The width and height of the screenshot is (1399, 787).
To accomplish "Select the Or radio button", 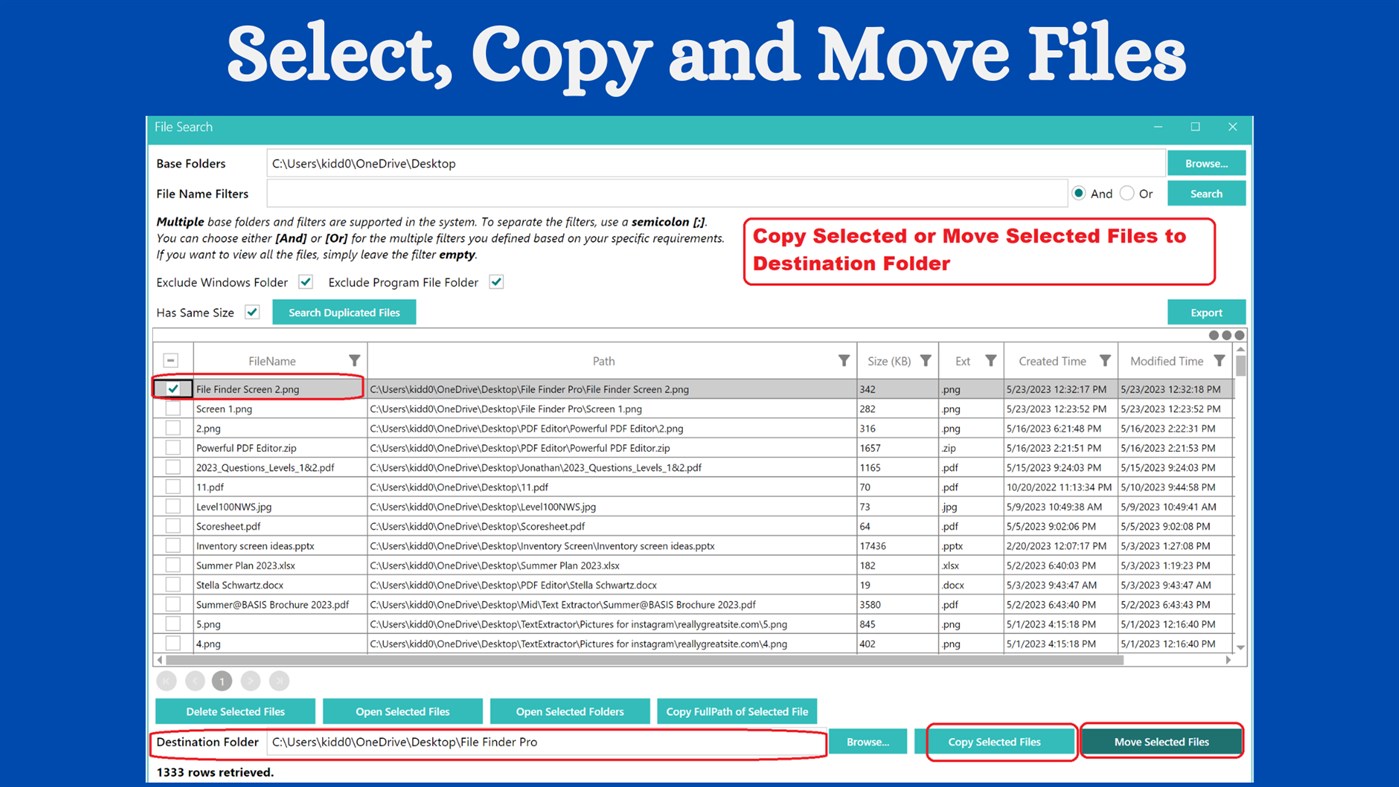I will [x=1126, y=193].
